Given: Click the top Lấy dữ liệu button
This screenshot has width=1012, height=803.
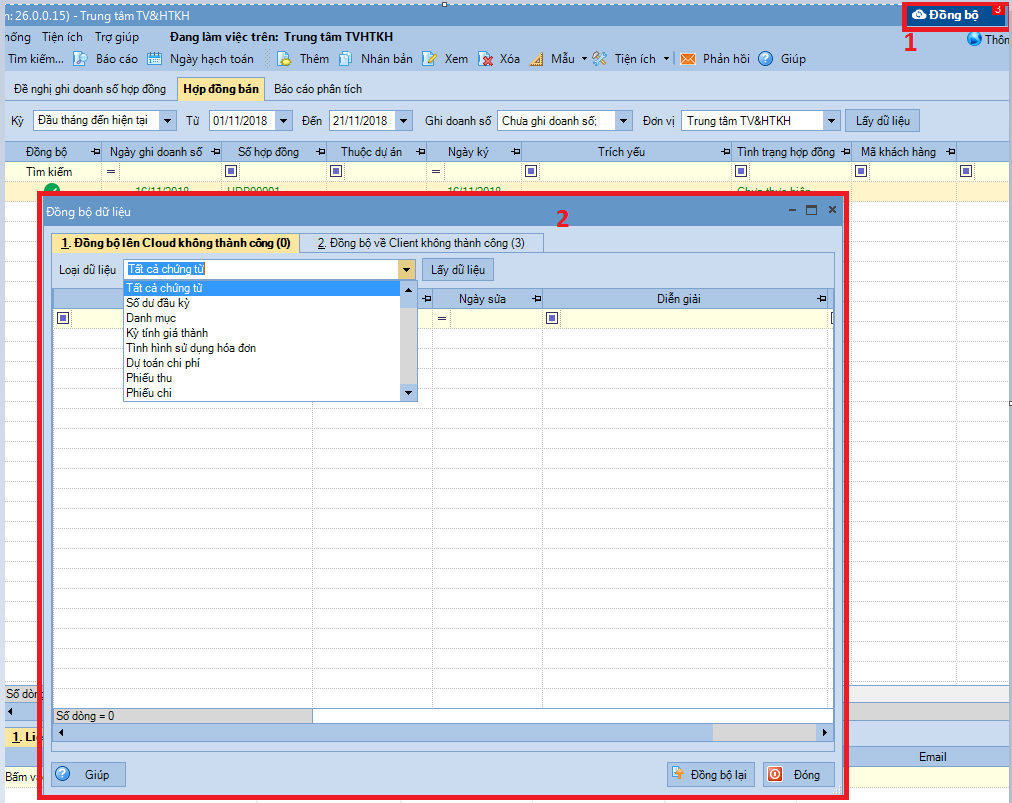Looking at the screenshot, I should tap(882, 121).
